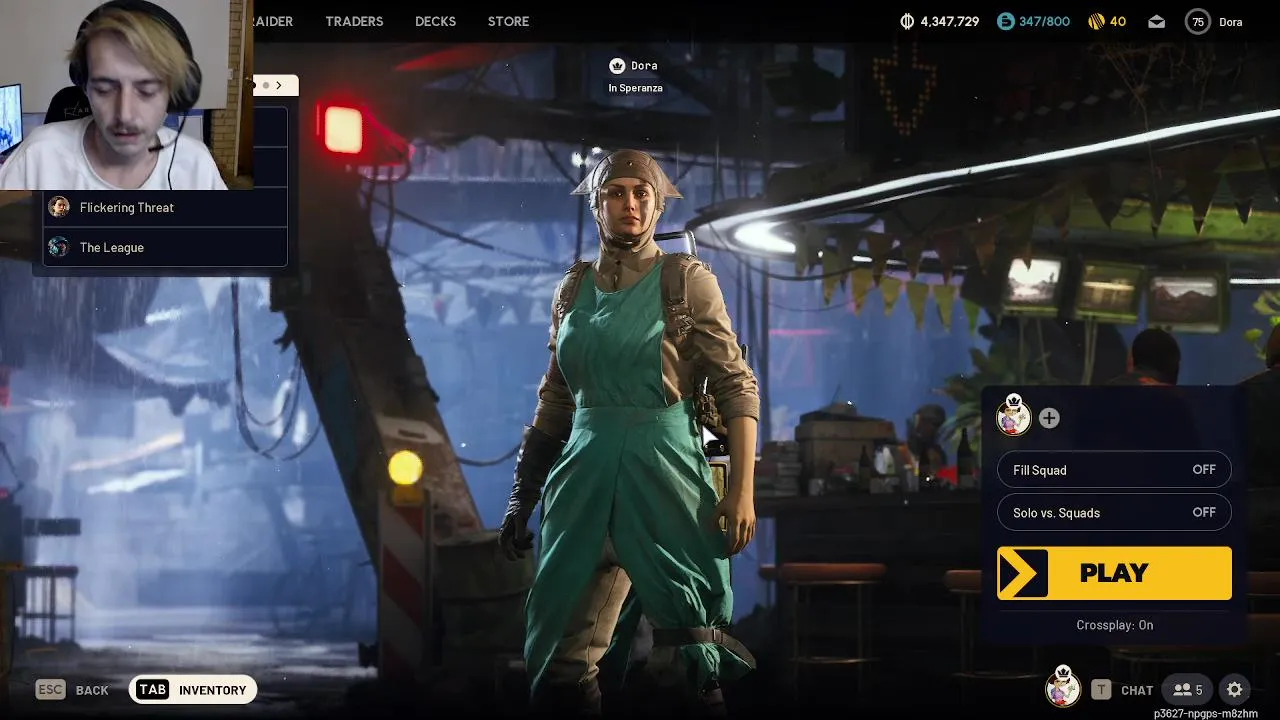Open the TAB INVENTORY button
The width and height of the screenshot is (1280, 720).
194,690
